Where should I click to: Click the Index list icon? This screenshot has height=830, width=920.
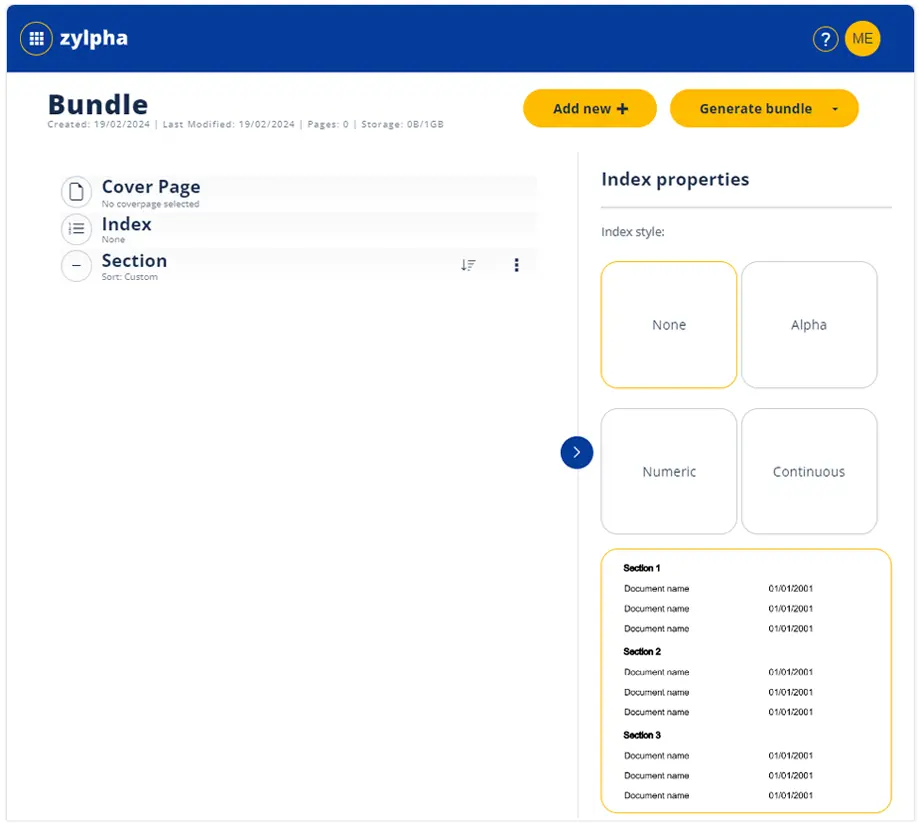coord(77,229)
